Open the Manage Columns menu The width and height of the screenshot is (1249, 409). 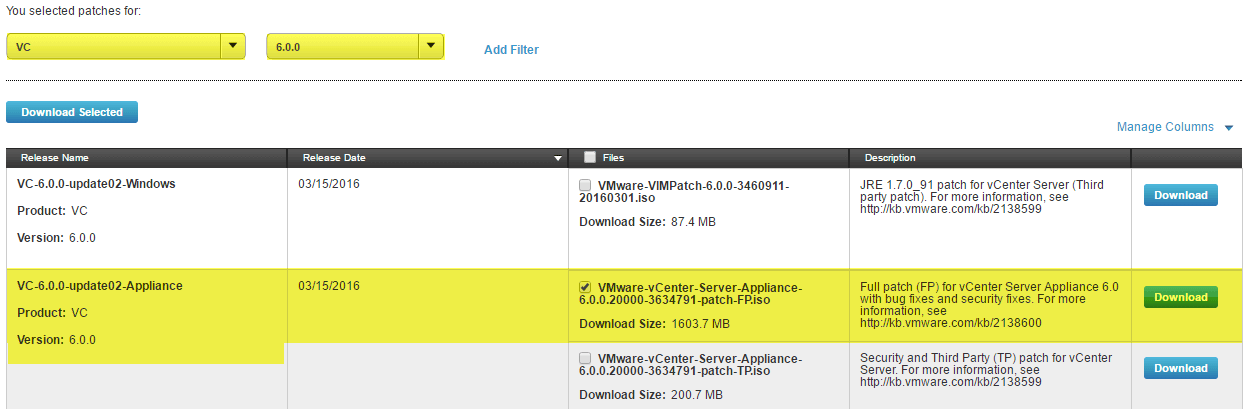coord(1174,127)
